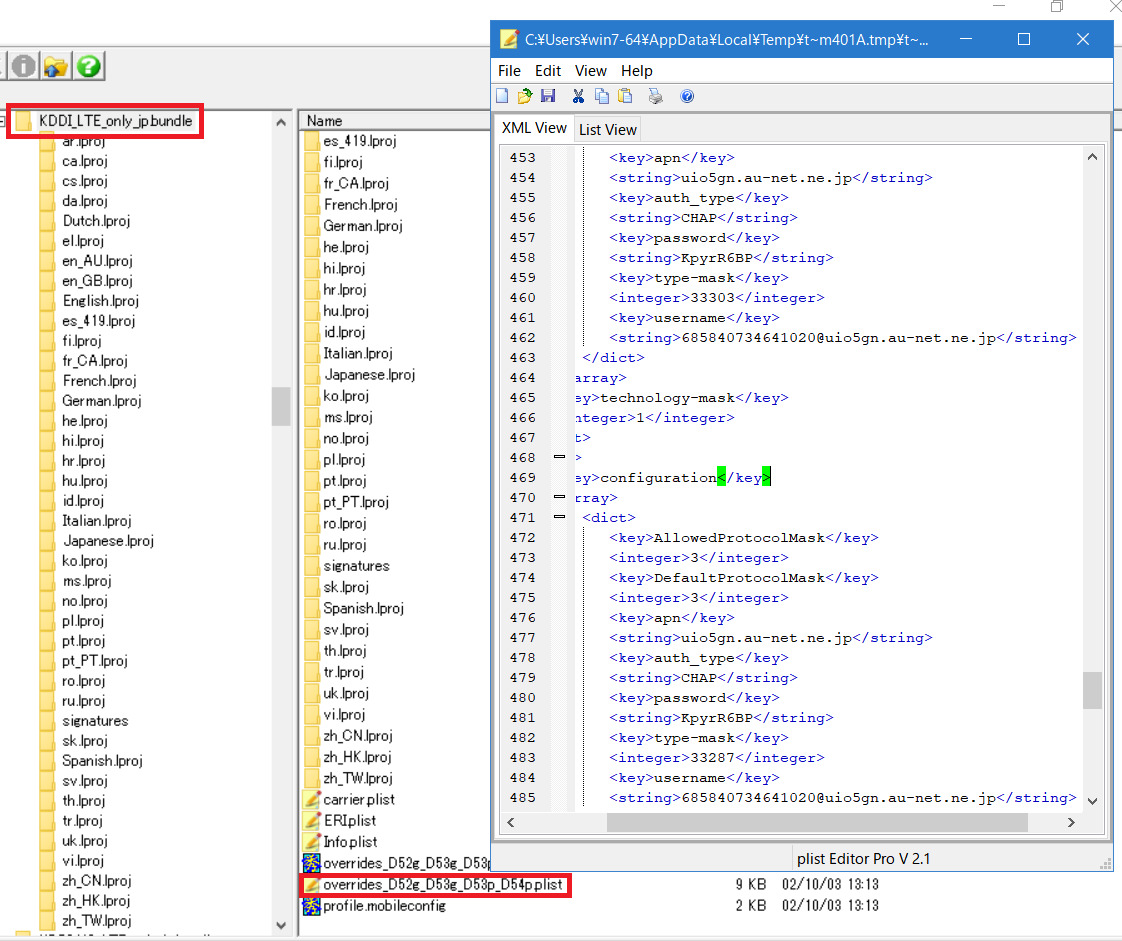The height and width of the screenshot is (941, 1122).
Task: Select the Japanese.lproj folder in the tree
Action: click(x=107, y=541)
